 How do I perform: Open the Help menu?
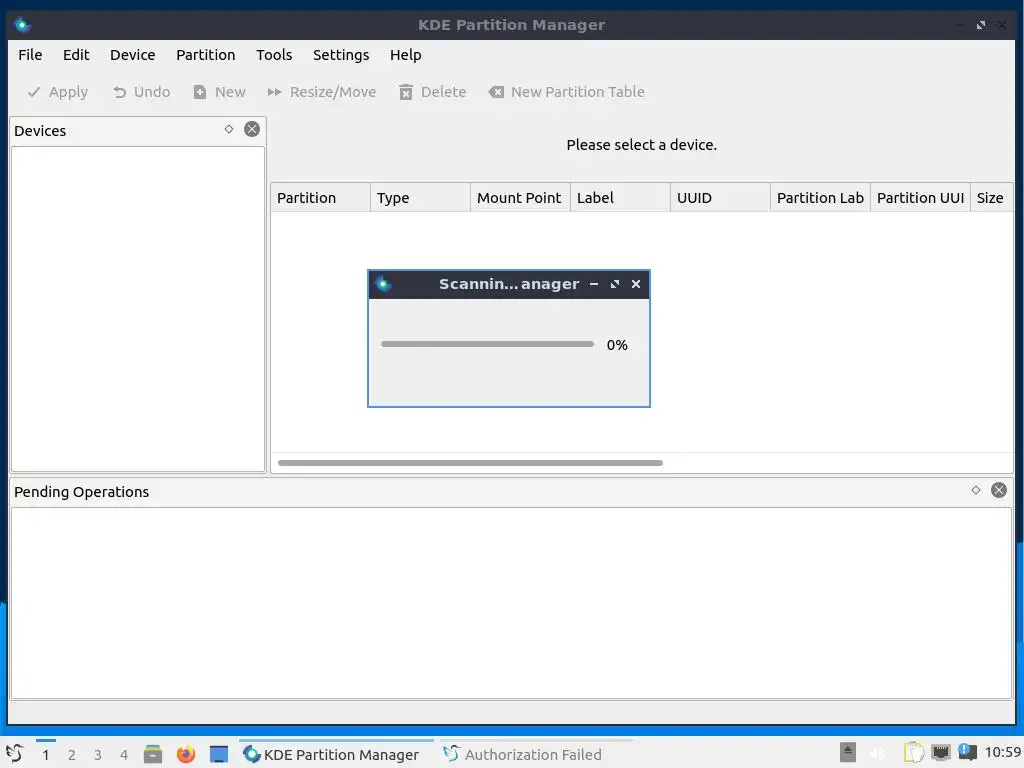(x=406, y=55)
